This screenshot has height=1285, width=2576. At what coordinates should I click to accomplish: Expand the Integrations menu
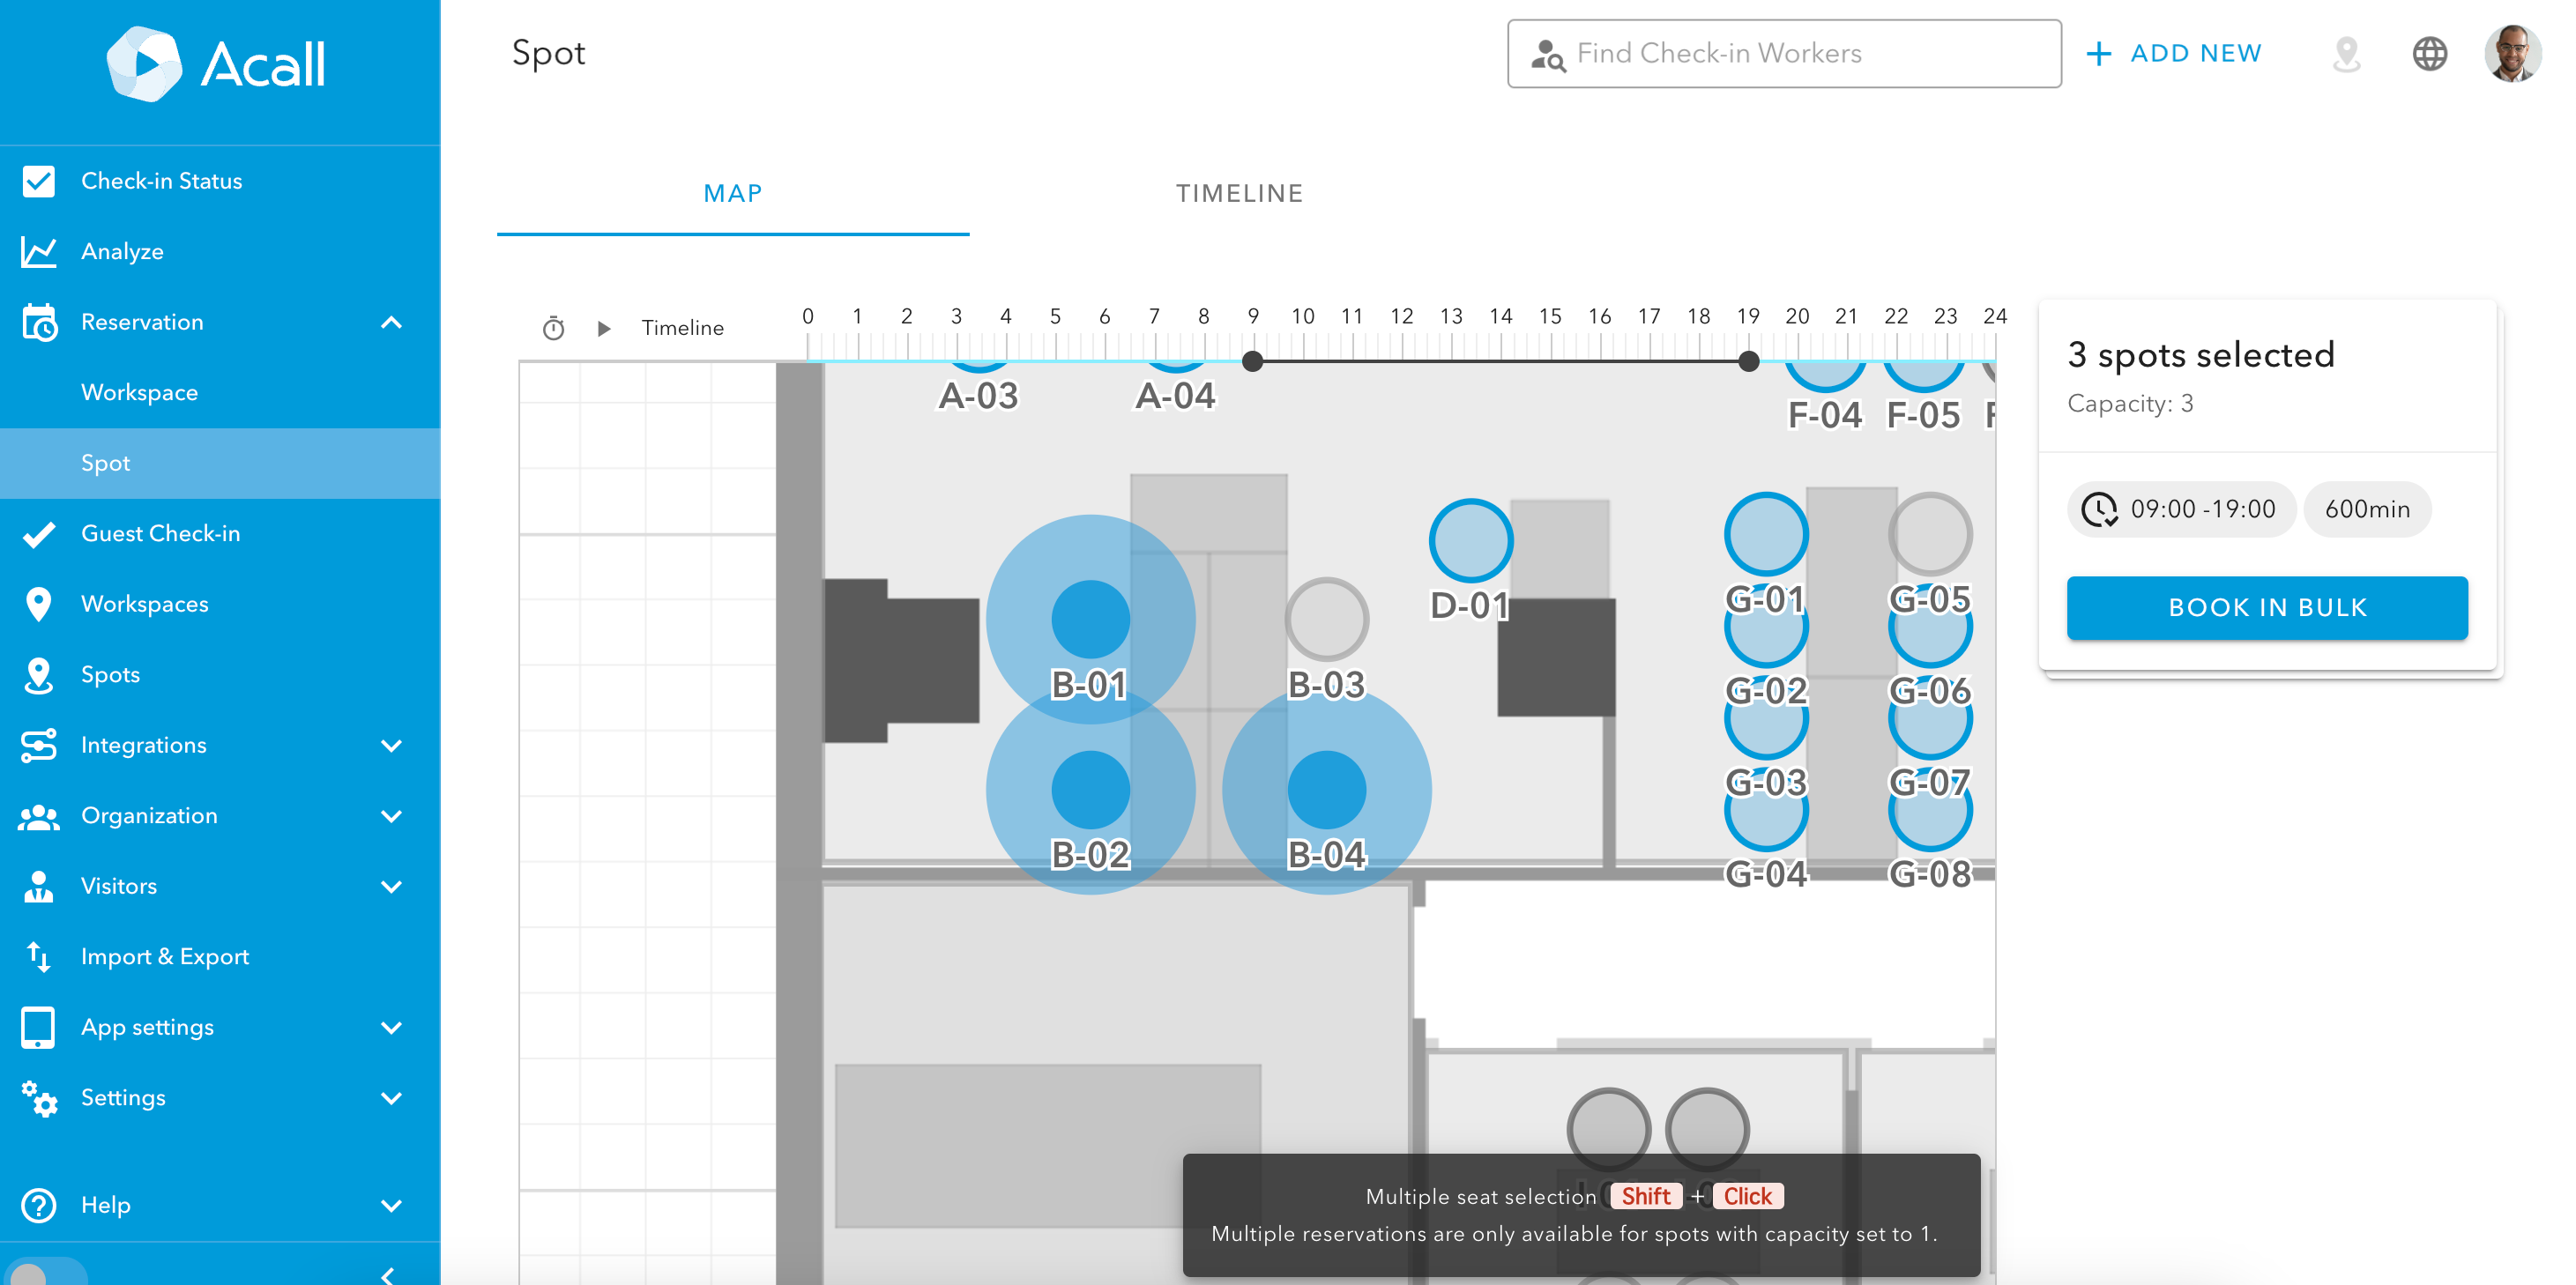[392, 745]
